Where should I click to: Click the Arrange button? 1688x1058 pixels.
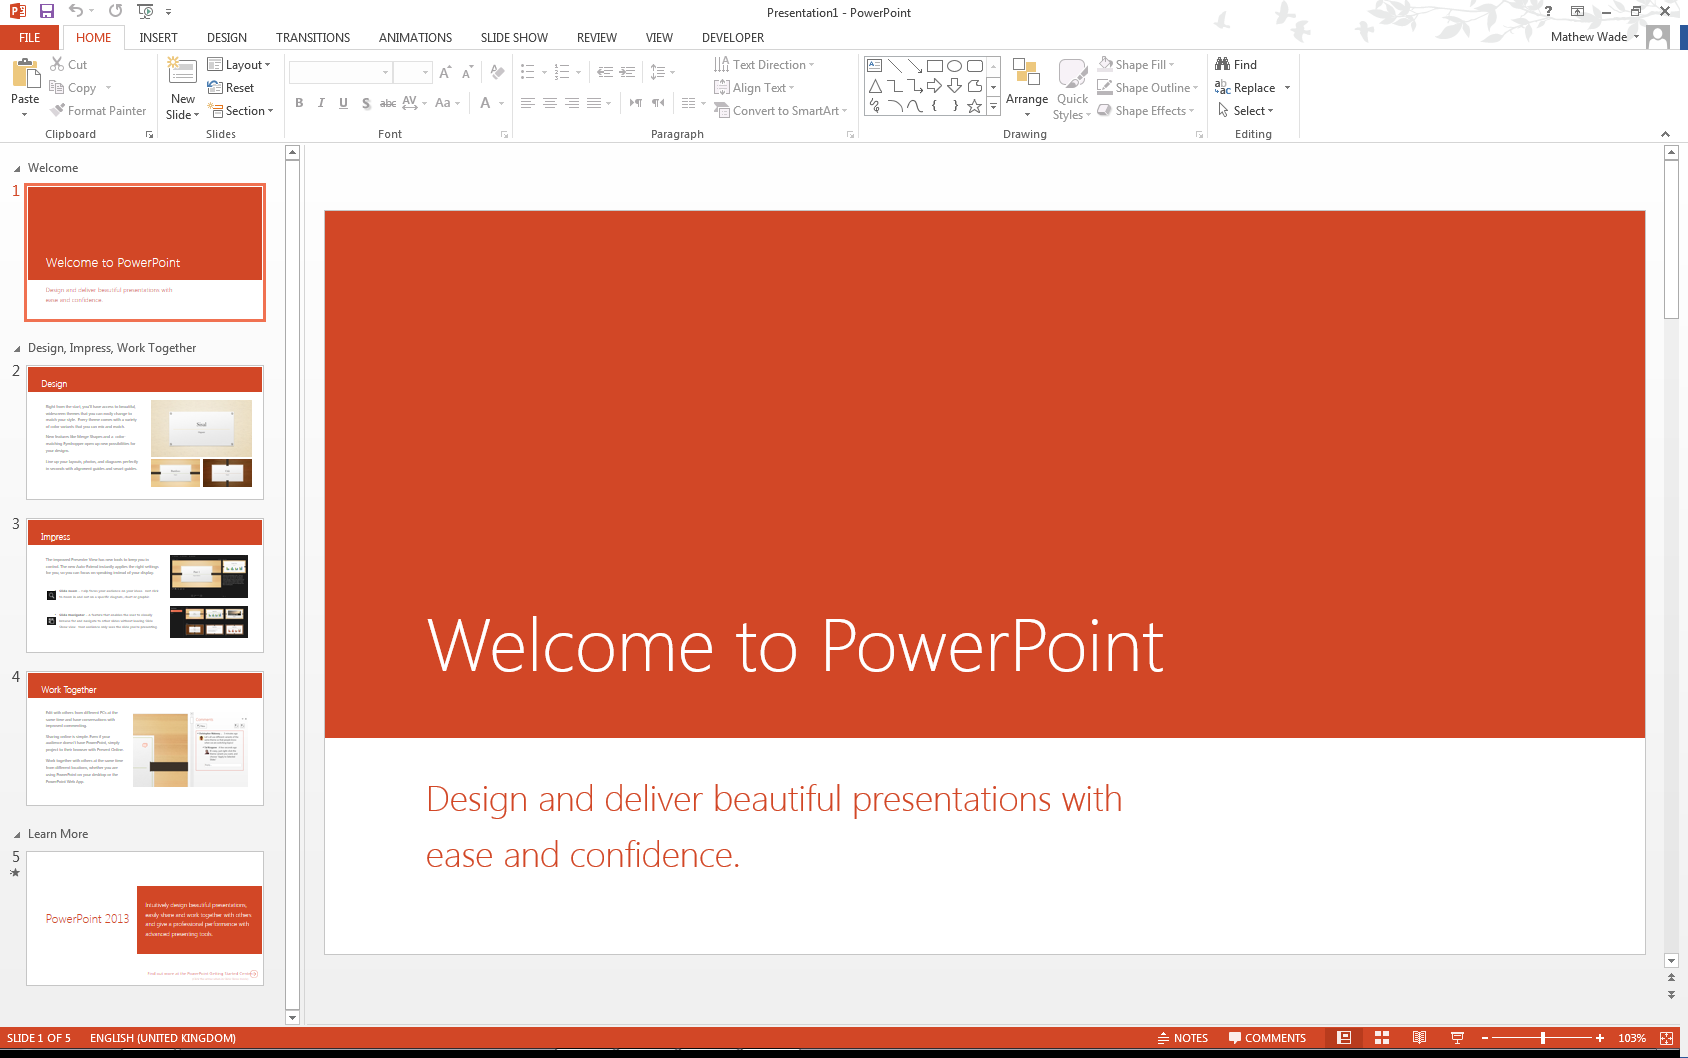1027,86
